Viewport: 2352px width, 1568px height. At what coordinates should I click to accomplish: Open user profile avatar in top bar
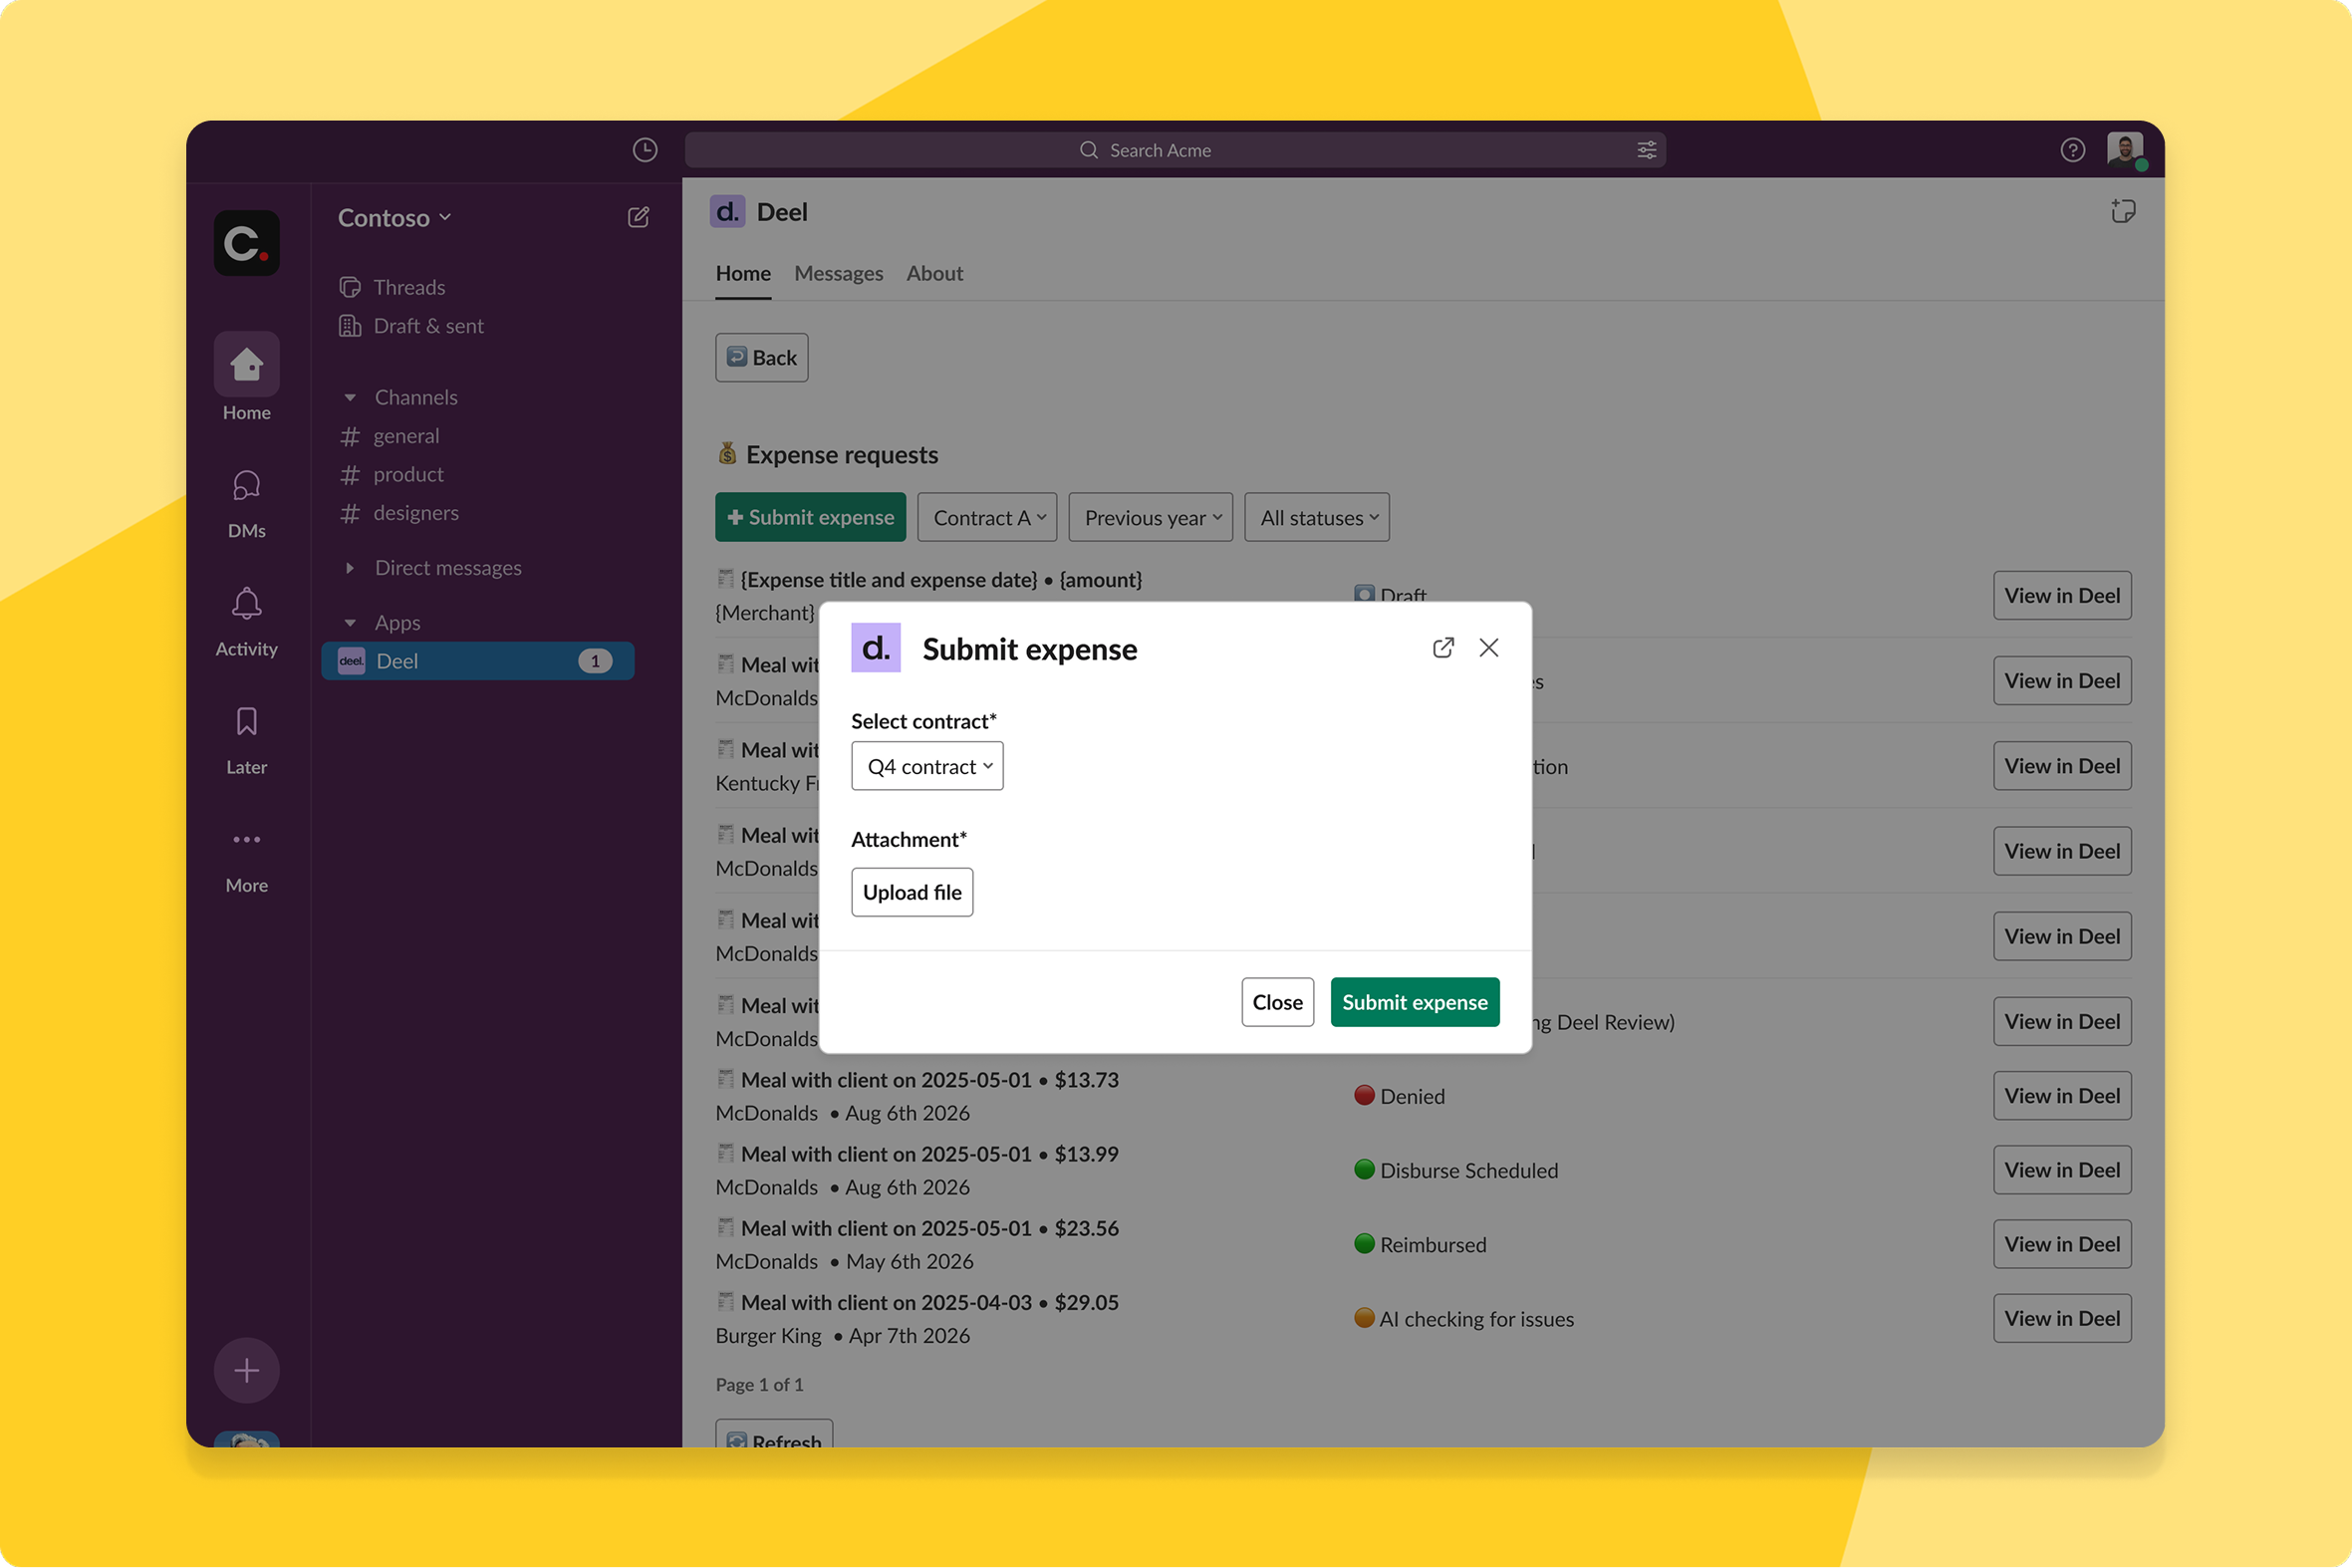click(x=2124, y=150)
